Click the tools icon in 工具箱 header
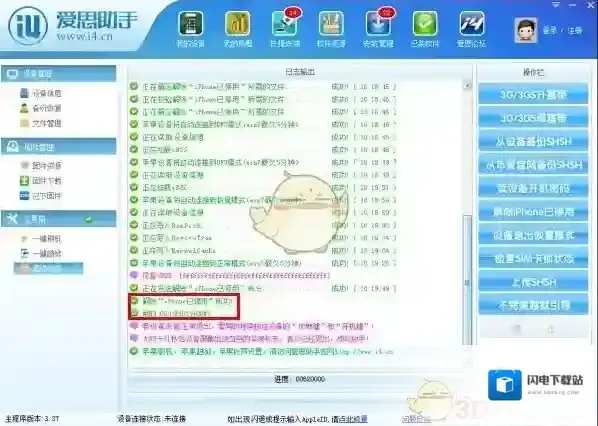598x426 pixels. [x=13, y=219]
